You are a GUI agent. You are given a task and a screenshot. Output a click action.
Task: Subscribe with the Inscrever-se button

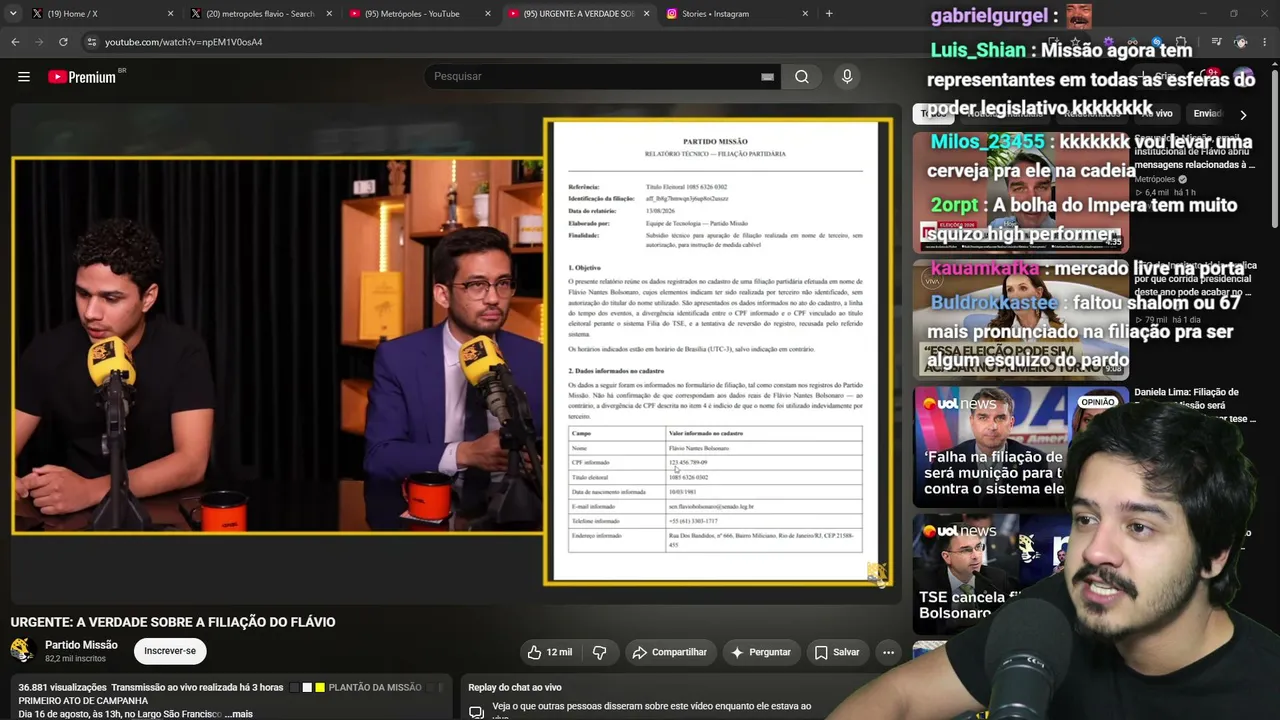170,651
